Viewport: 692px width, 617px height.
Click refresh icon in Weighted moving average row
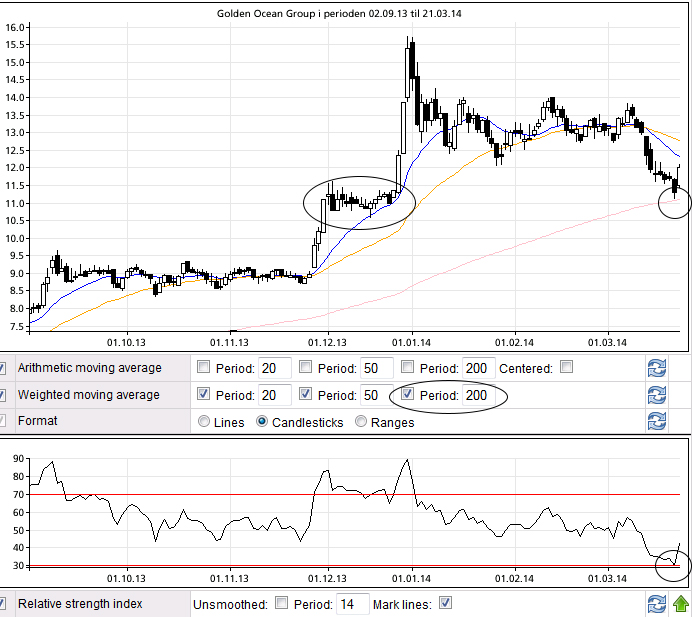click(656, 395)
